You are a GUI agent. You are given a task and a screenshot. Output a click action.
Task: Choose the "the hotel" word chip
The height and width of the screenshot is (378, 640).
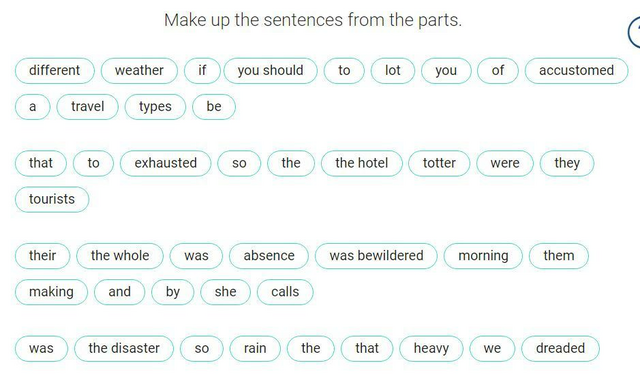coord(362,163)
